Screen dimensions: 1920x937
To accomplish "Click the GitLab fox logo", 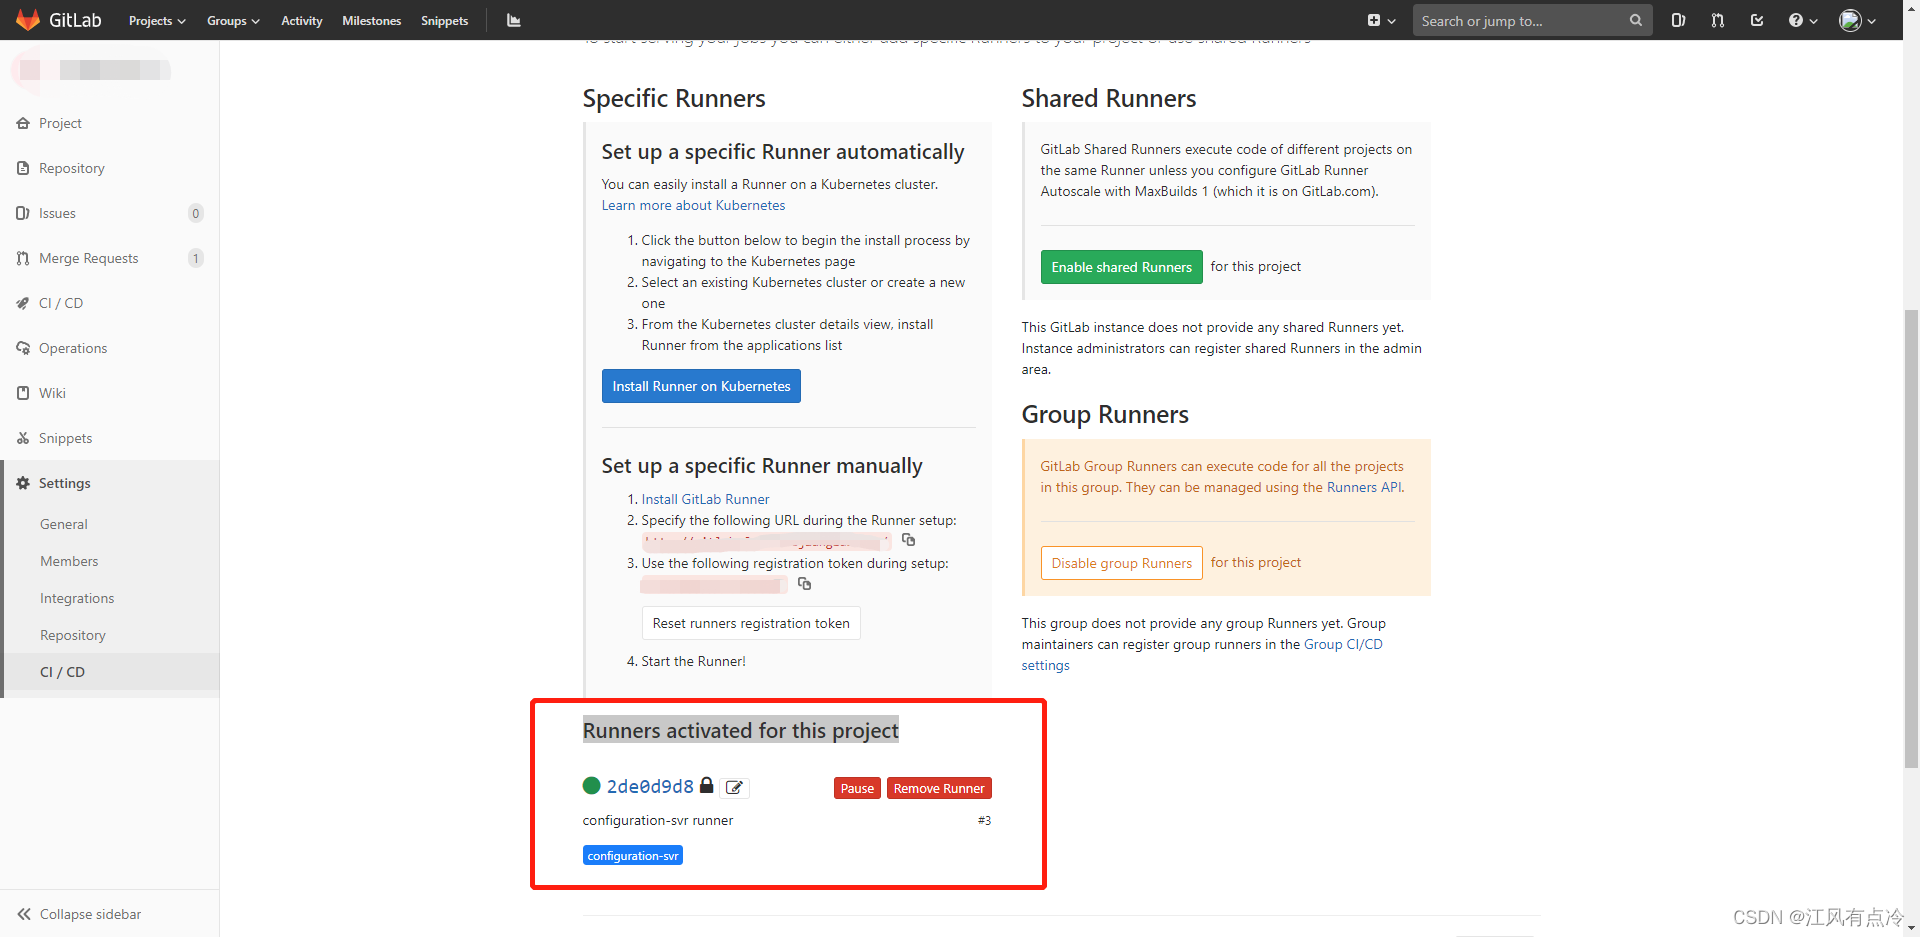I will pos(27,20).
